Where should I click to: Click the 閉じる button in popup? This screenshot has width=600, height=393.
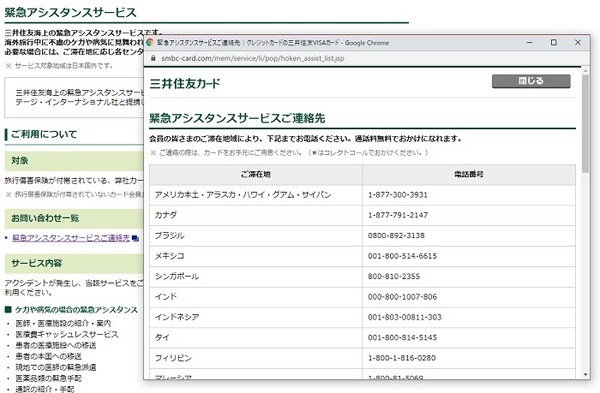(x=531, y=81)
